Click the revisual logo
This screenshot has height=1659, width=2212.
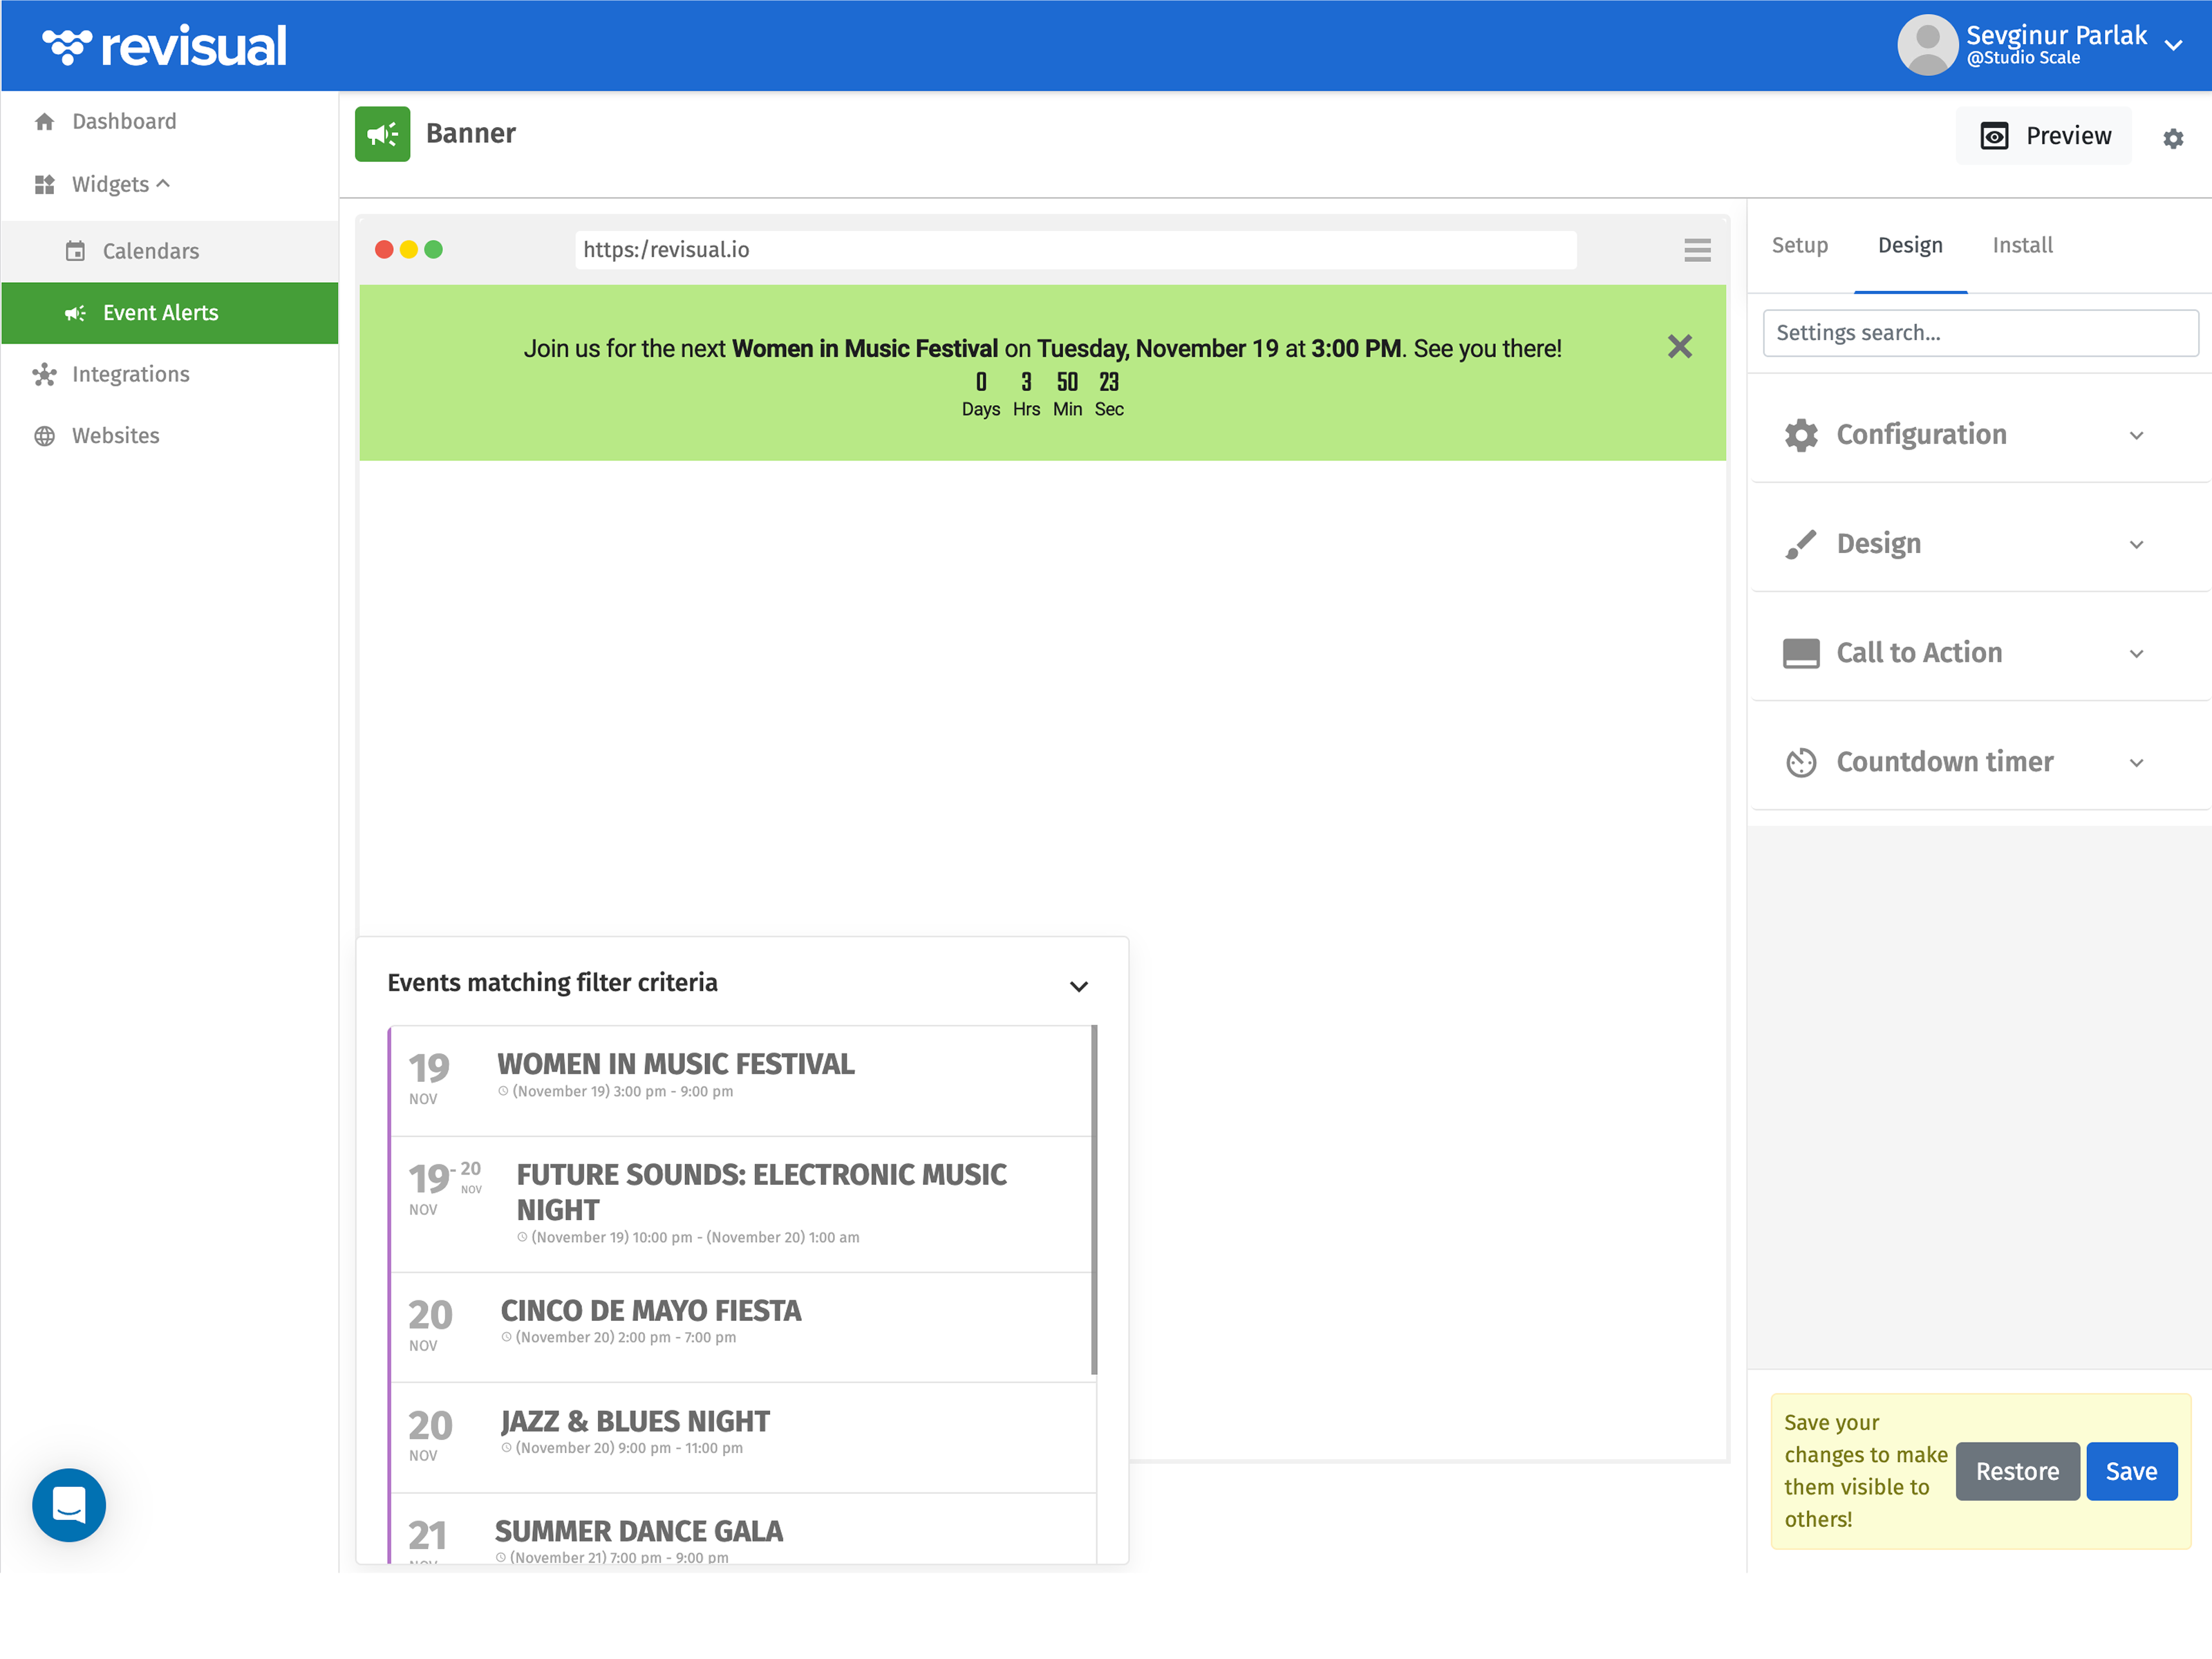165,46
